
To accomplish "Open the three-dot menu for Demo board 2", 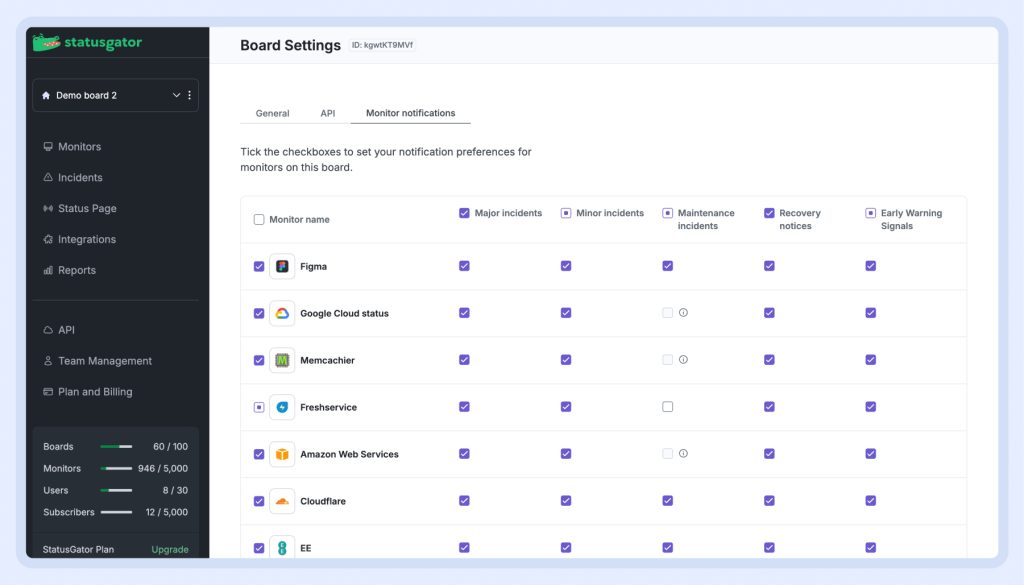I will tap(190, 96).
